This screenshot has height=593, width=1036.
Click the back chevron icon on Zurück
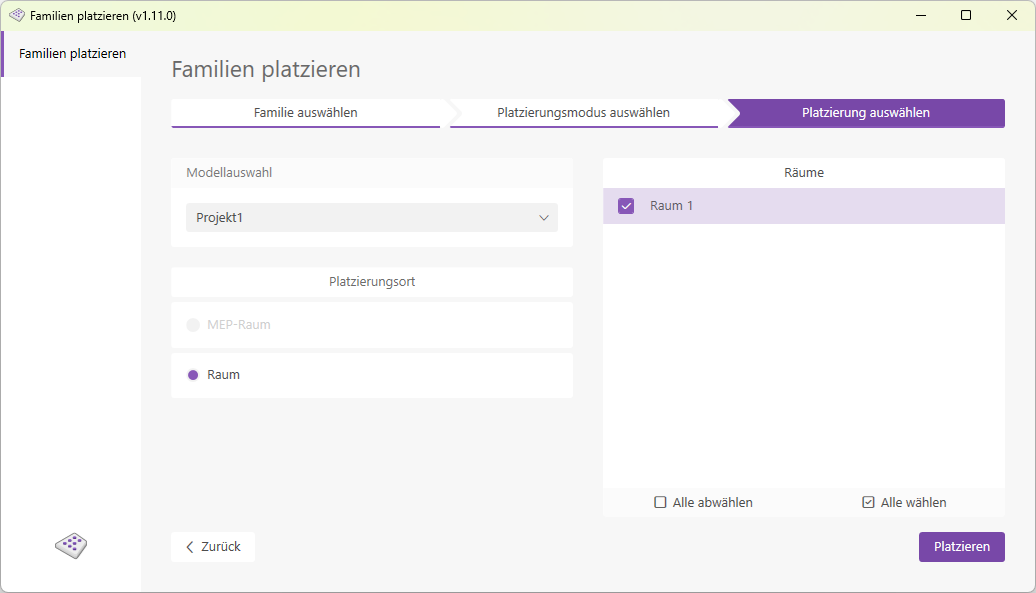tap(190, 547)
